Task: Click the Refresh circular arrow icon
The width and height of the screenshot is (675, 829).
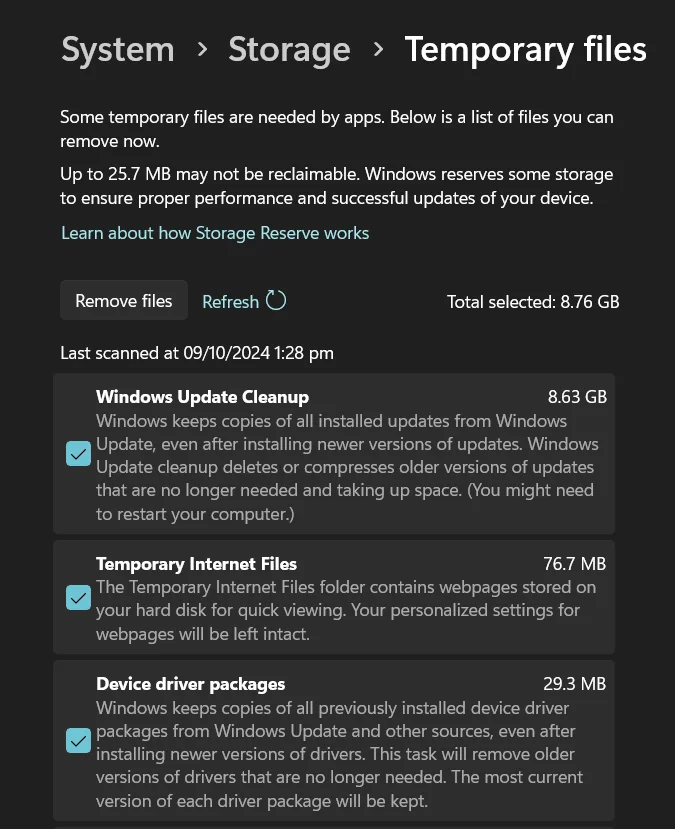Action: [x=273, y=300]
